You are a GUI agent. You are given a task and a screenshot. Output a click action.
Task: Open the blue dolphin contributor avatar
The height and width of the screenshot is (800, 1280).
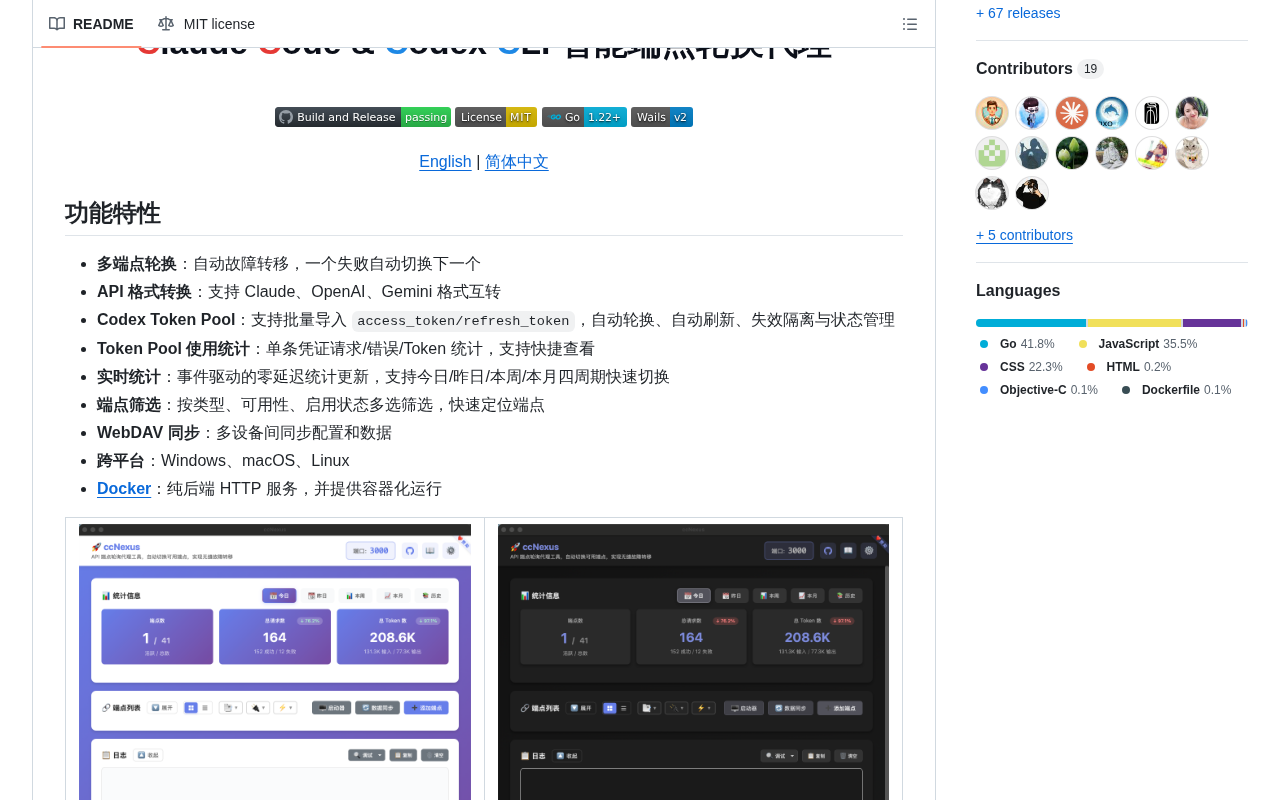pos(1112,113)
